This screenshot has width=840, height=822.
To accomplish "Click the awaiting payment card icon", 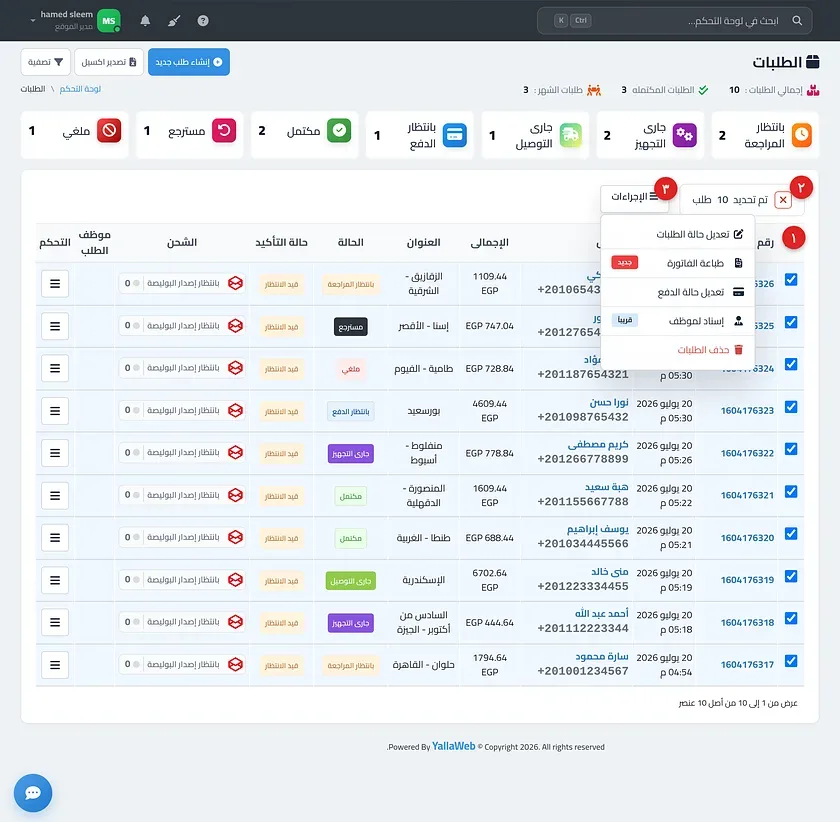I will click(455, 135).
